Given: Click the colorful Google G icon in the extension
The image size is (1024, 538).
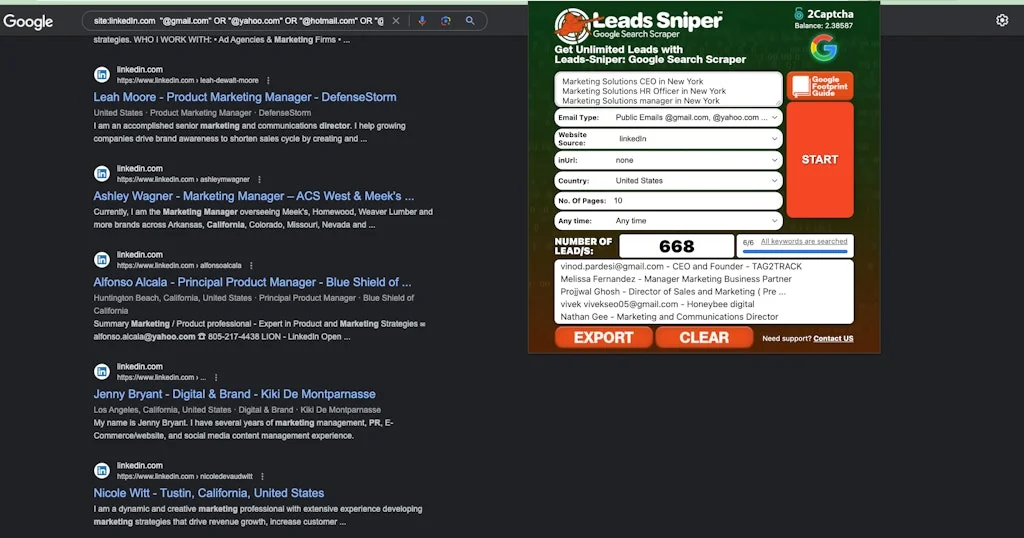Looking at the screenshot, I should (x=824, y=48).
